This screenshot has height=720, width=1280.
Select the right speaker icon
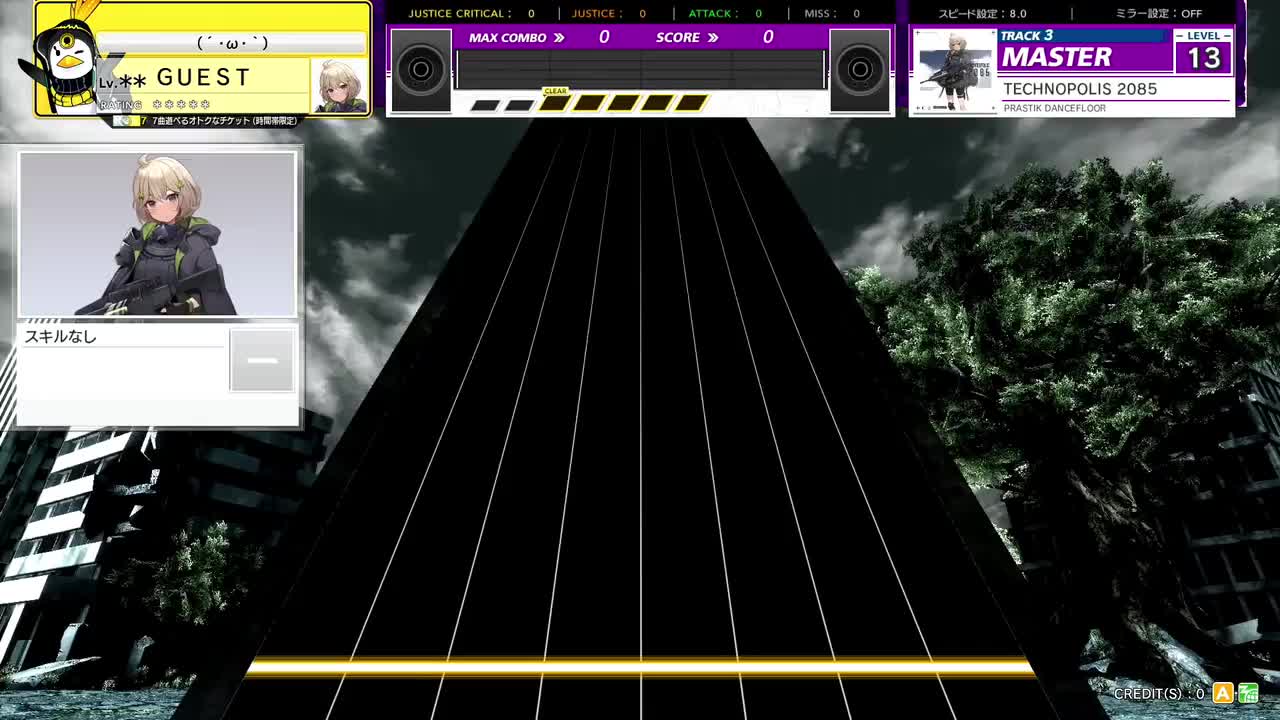859,70
